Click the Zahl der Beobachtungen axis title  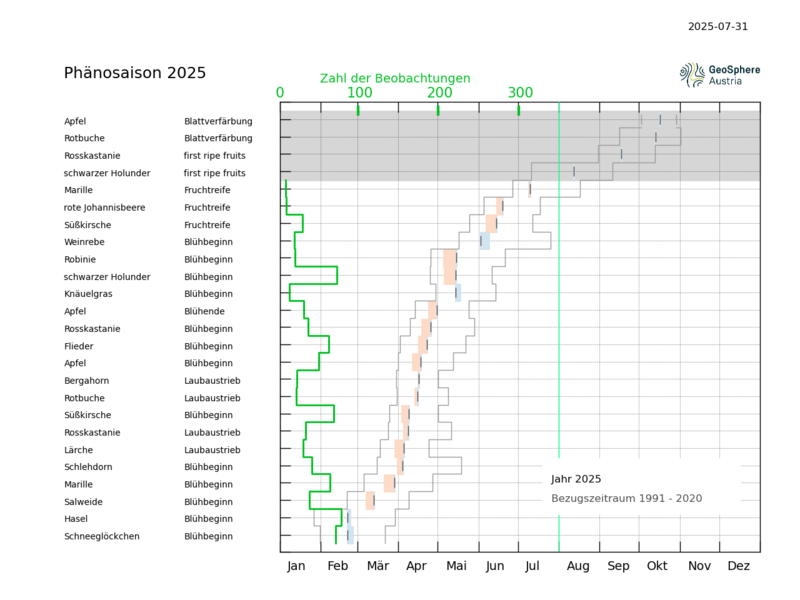pyautogui.click(x=395, y=79)
